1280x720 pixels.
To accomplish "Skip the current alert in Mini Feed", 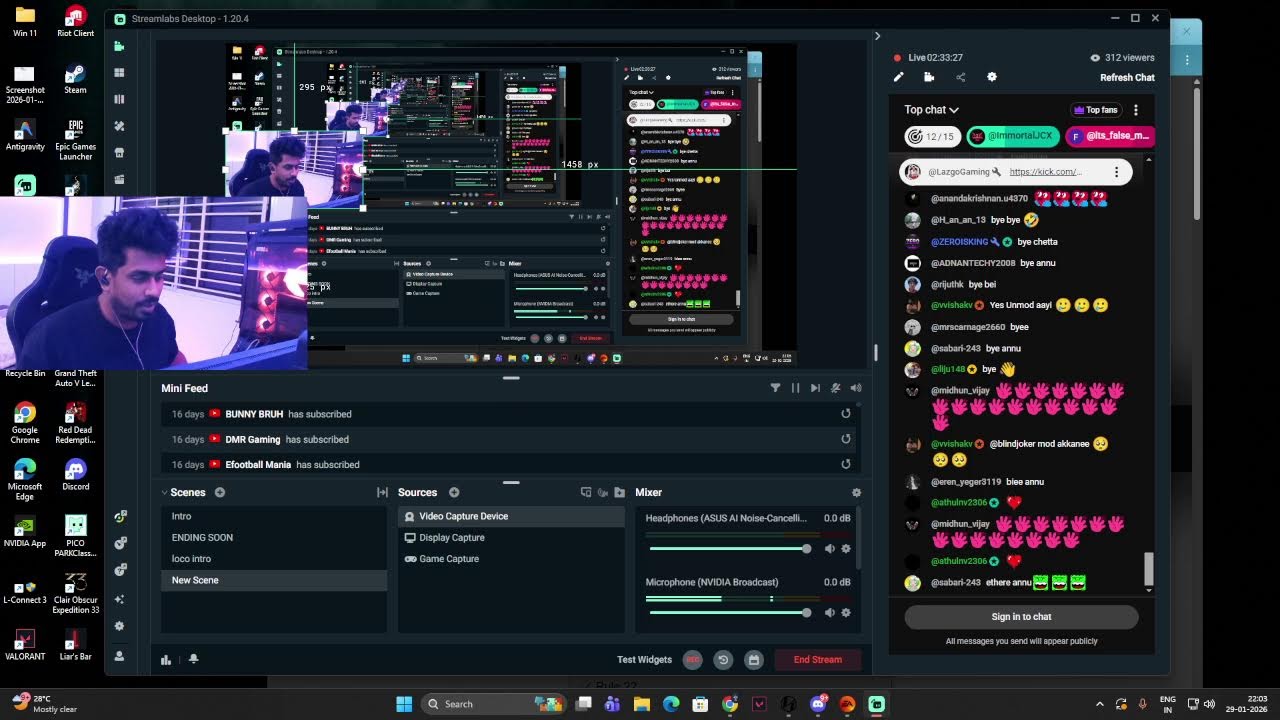I will click(x=815, y=388).
